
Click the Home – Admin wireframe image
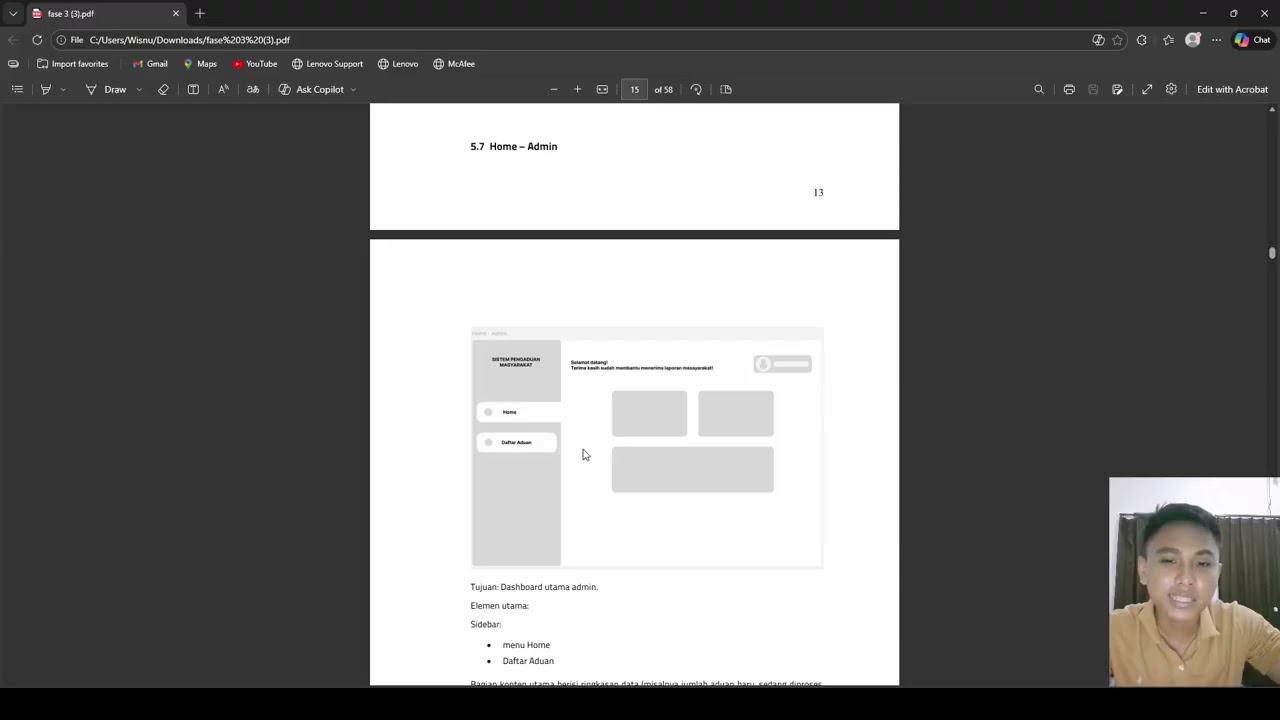click(647, 447)
